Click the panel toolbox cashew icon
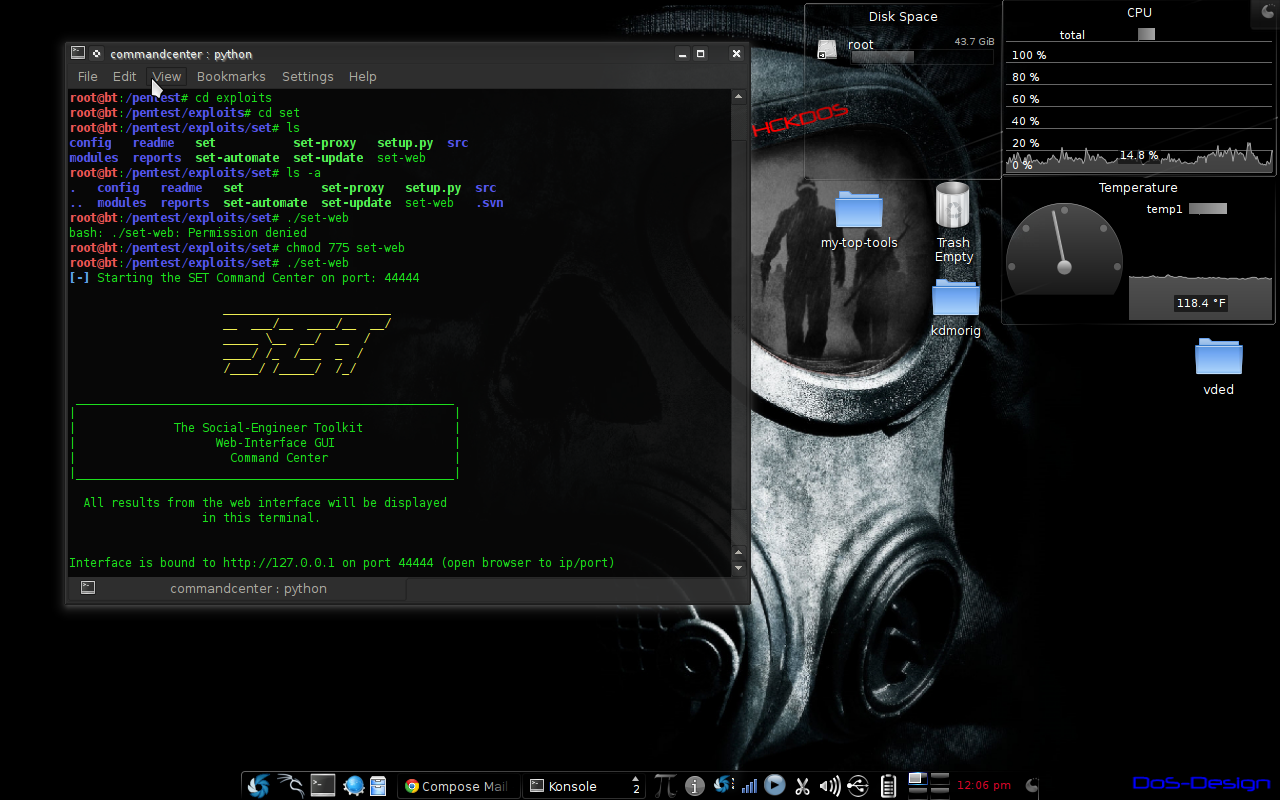1280x800 pixels. 1032,786
